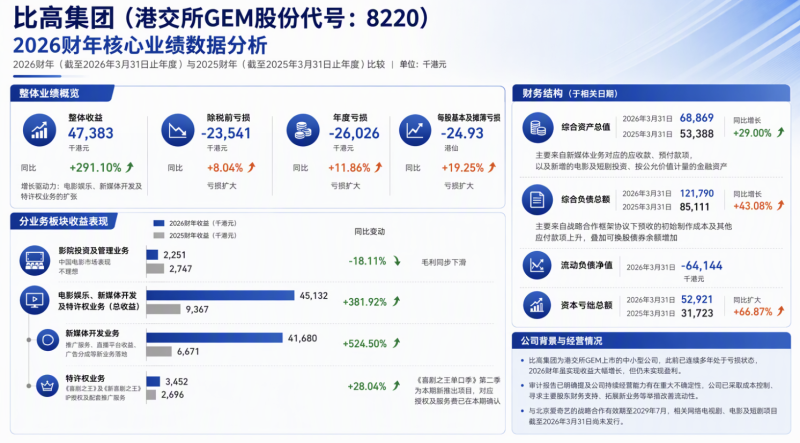
Task: Click the orange up arrow next to +66.87%
Action: 780,311
